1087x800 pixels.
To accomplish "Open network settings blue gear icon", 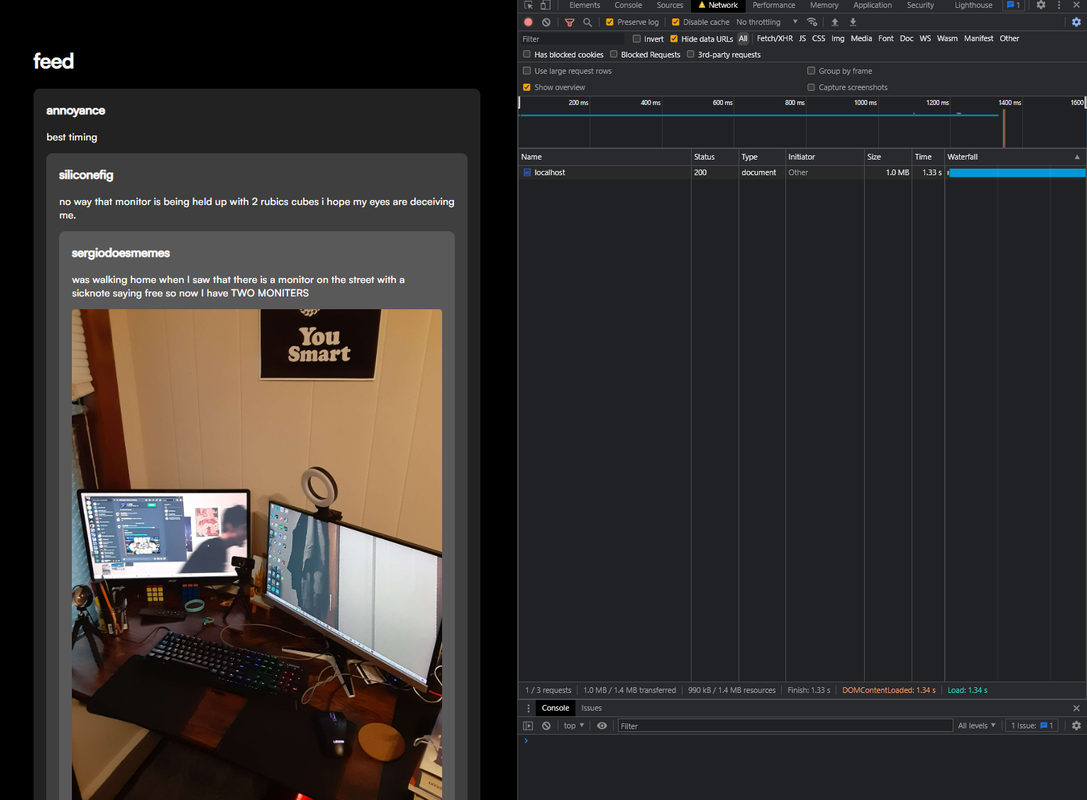I will (1076, 22).
